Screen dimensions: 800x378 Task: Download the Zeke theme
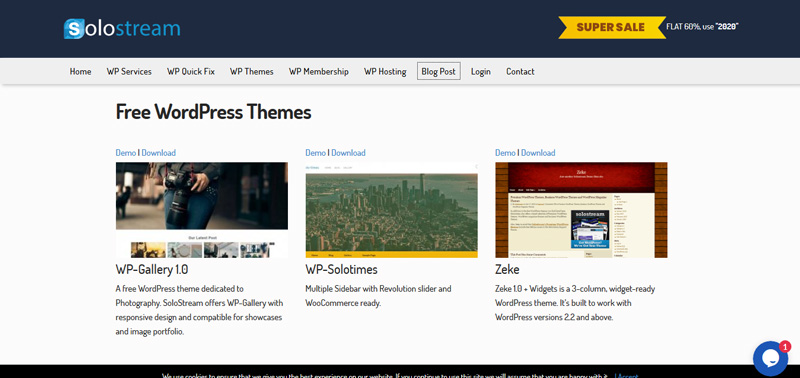[538, 153]
